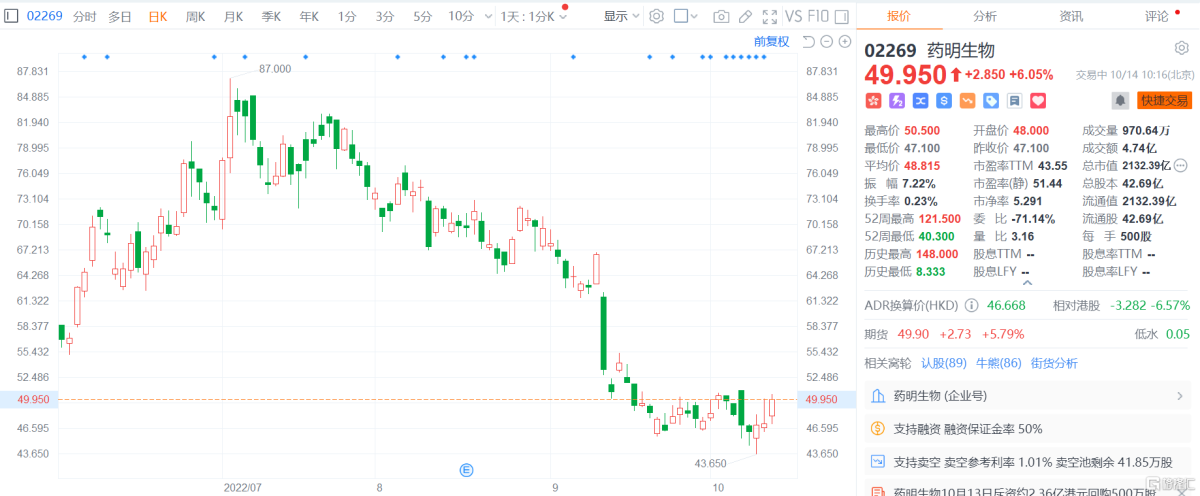1200x496 pixels.
Task: Zoom in chart with plus icon
Action: pos(844,41)
